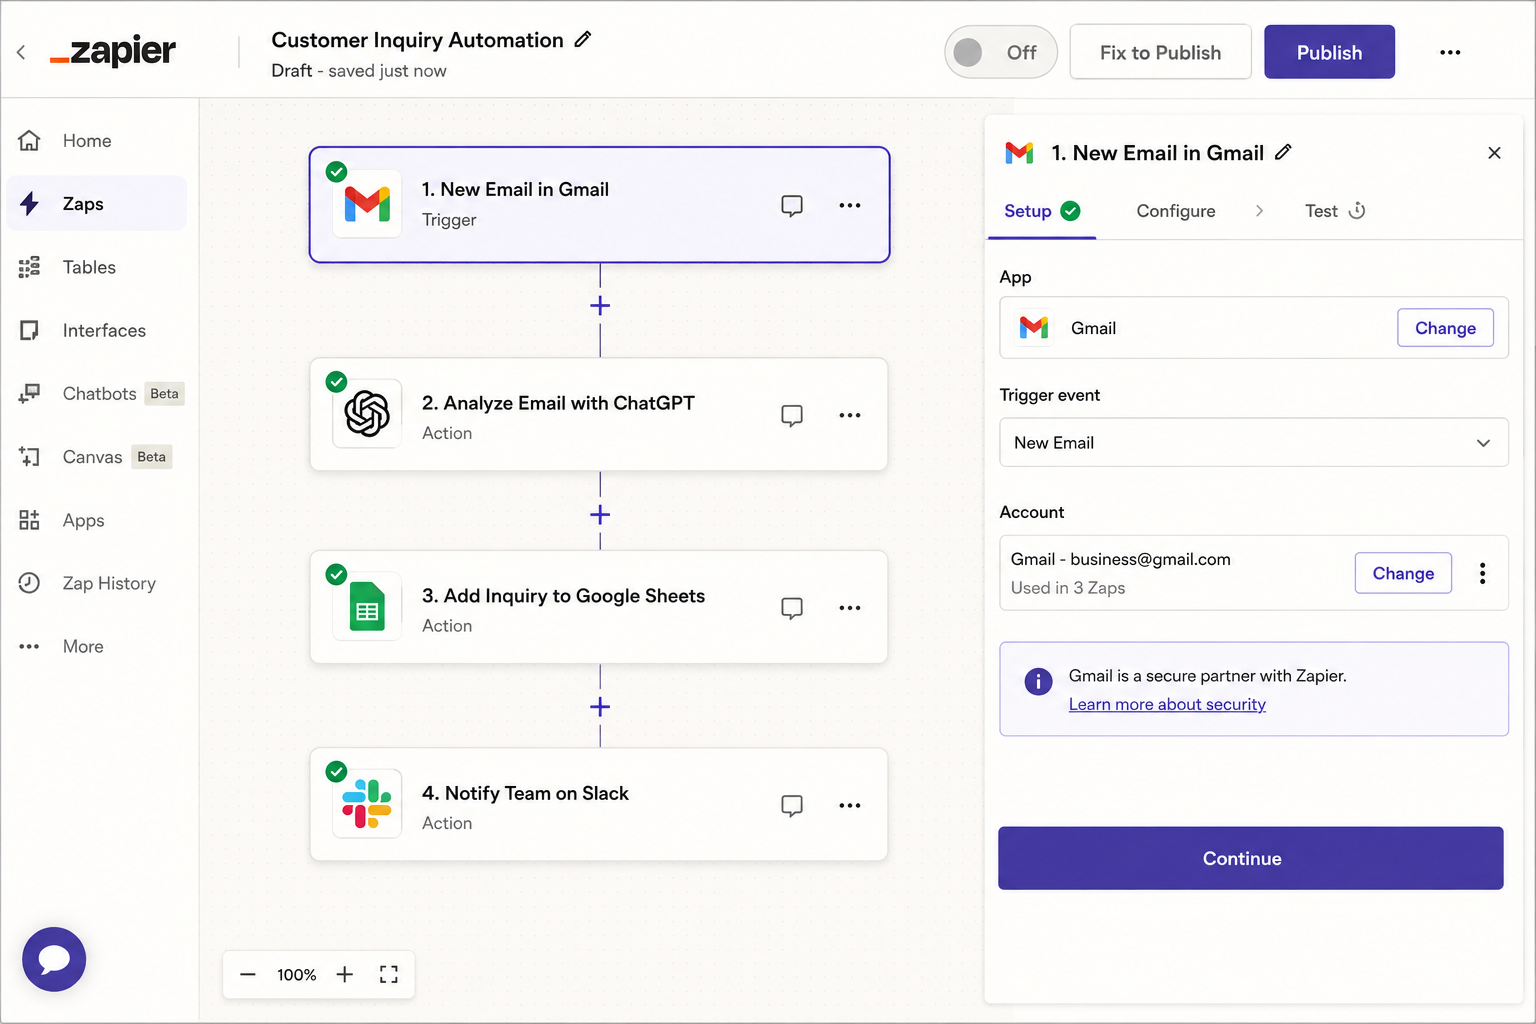Open Canvas Beta in the sidebar

click(x=96, y=457)
